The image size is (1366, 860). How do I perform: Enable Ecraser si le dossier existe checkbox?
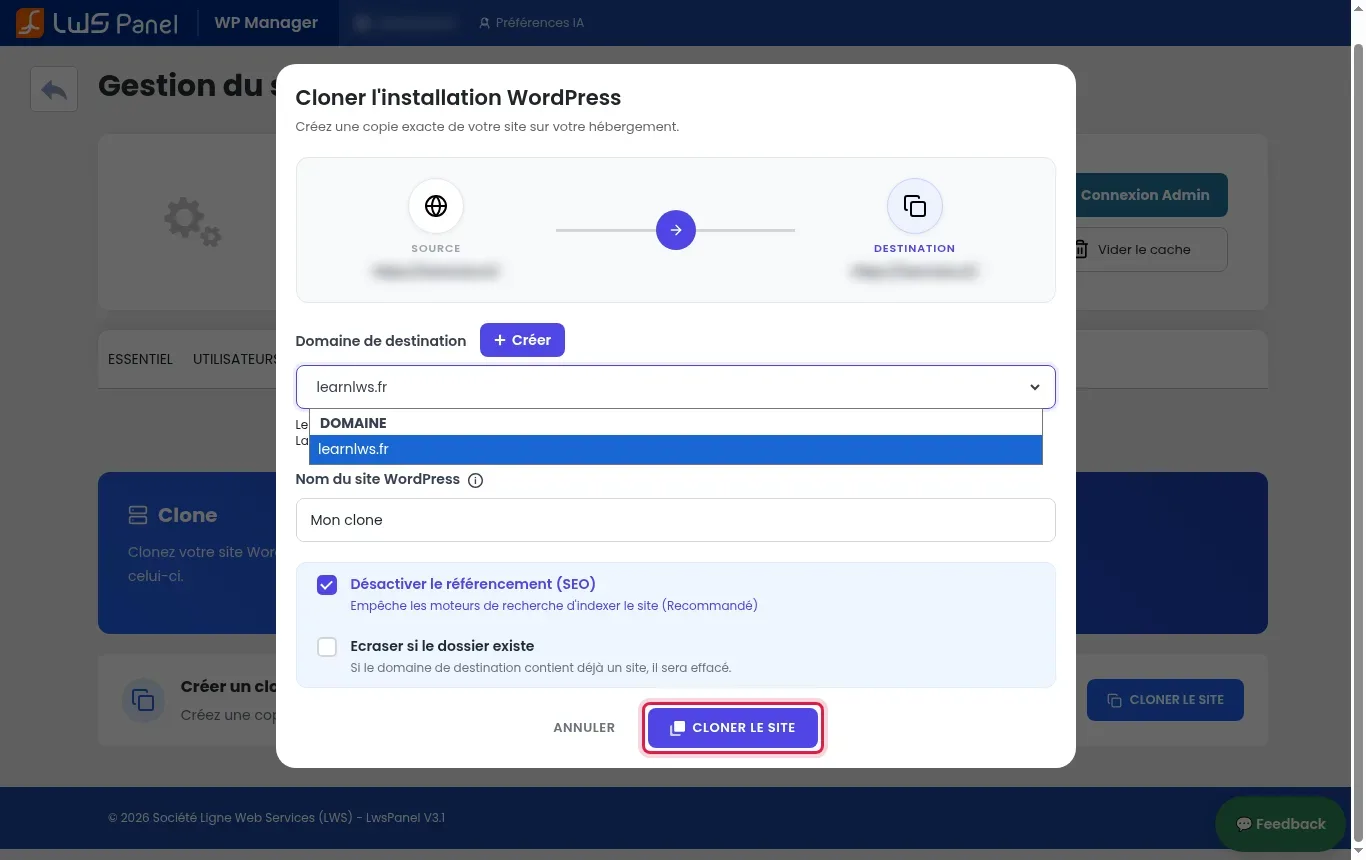point(327,647)
